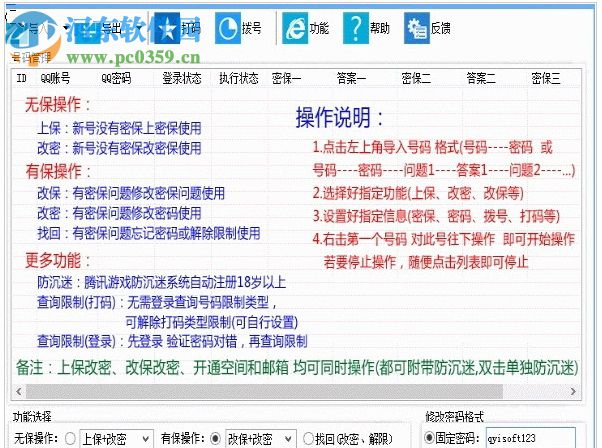Expand the 导入 import dropdown arrow

(x=66, y=28)
